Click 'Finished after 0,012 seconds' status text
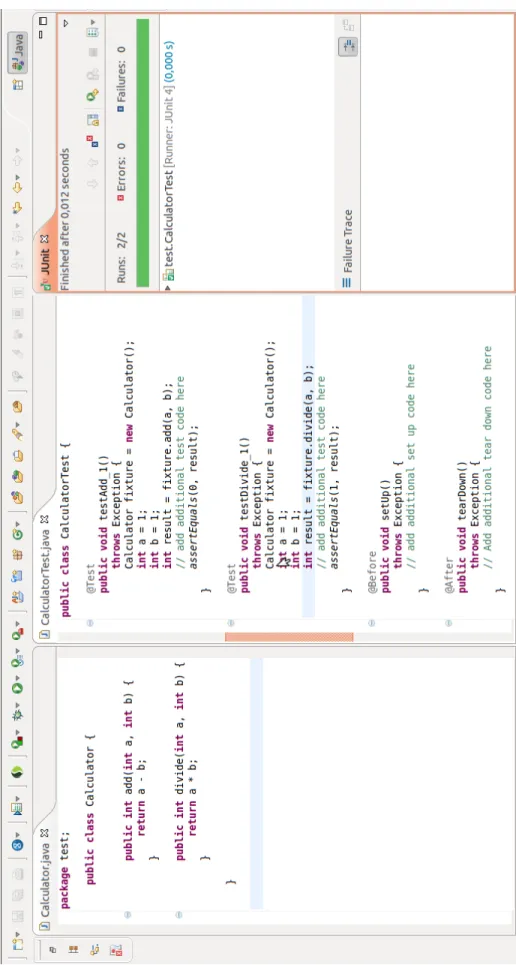Image resolution: width=516 pixels, height=965 pixels. pyautogui.click(x=65, y=219)
